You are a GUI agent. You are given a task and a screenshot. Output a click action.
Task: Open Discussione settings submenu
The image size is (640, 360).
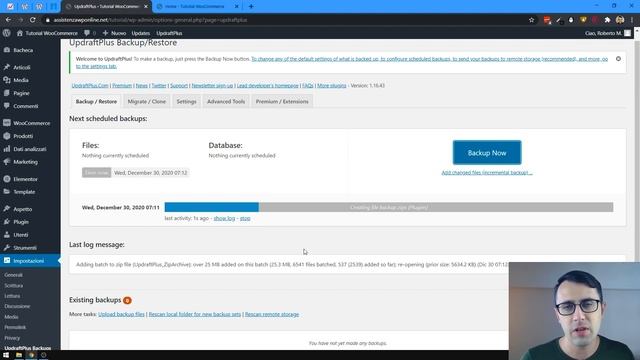[17, 306]
